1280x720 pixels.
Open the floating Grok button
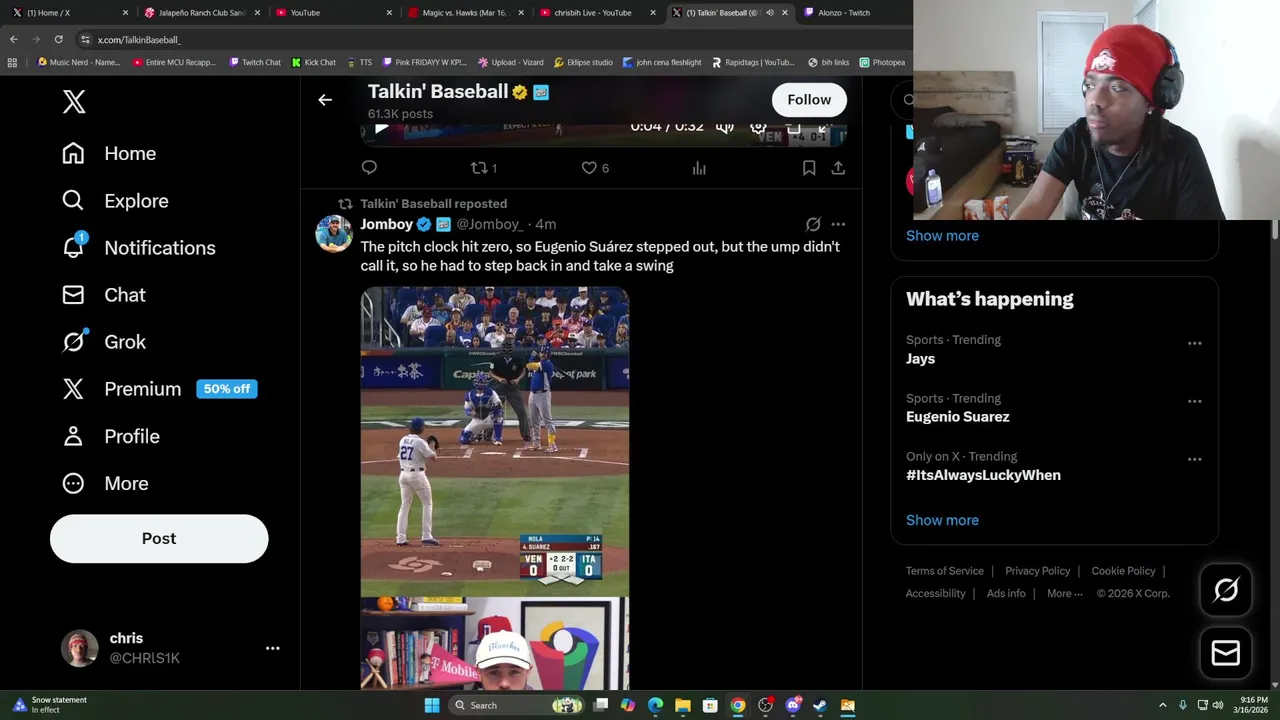click(1226, 590)
